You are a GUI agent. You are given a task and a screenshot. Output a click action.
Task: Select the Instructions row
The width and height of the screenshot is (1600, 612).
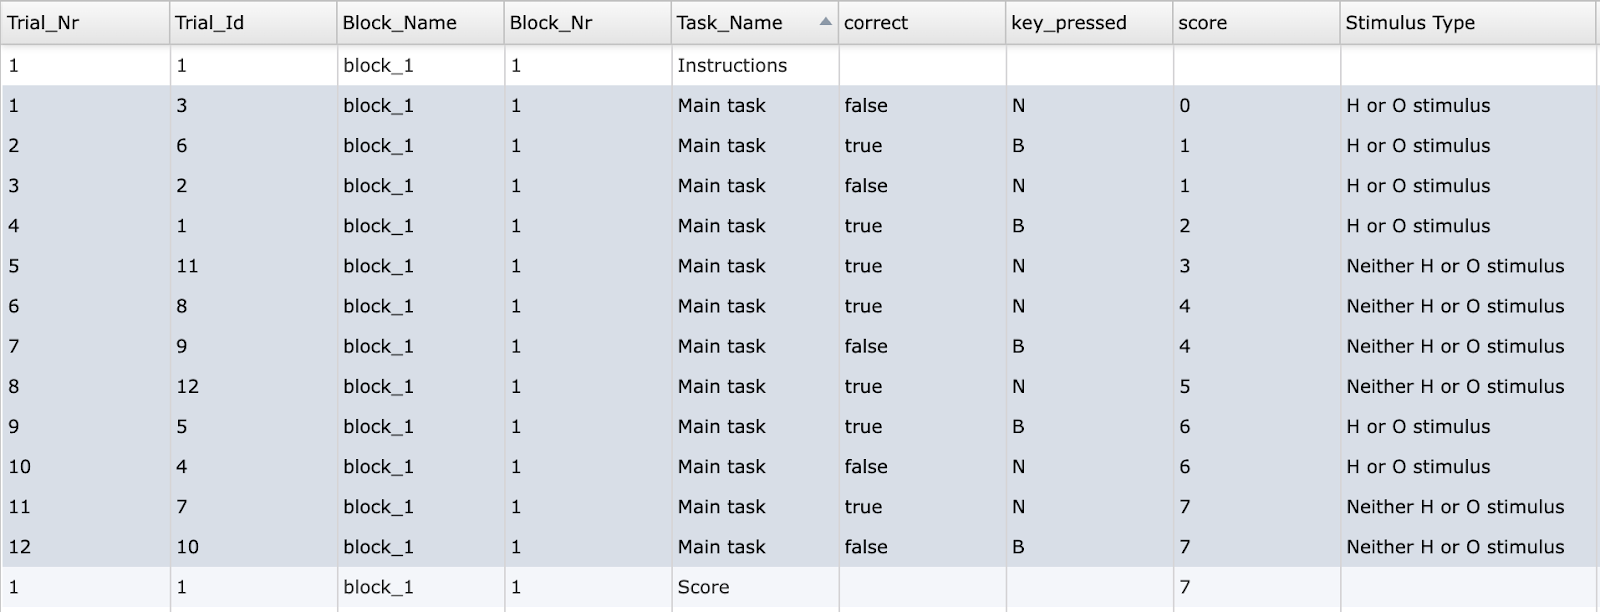pyautogui.click(x=800, y=65)
